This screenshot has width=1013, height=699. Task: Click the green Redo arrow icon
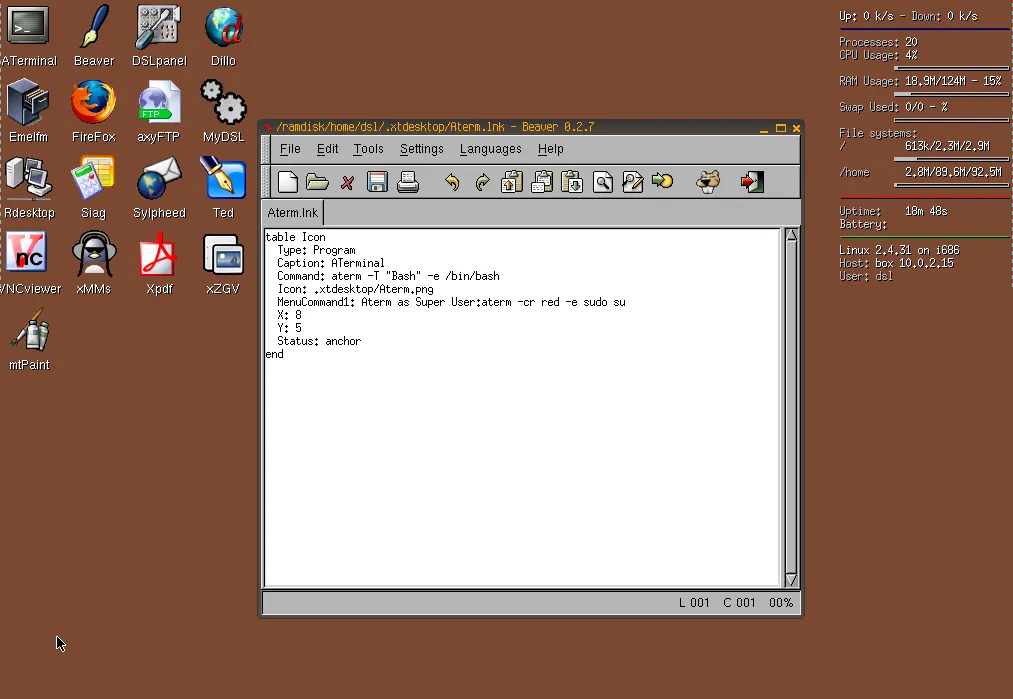pyautogui.click(x=482, y=182)
